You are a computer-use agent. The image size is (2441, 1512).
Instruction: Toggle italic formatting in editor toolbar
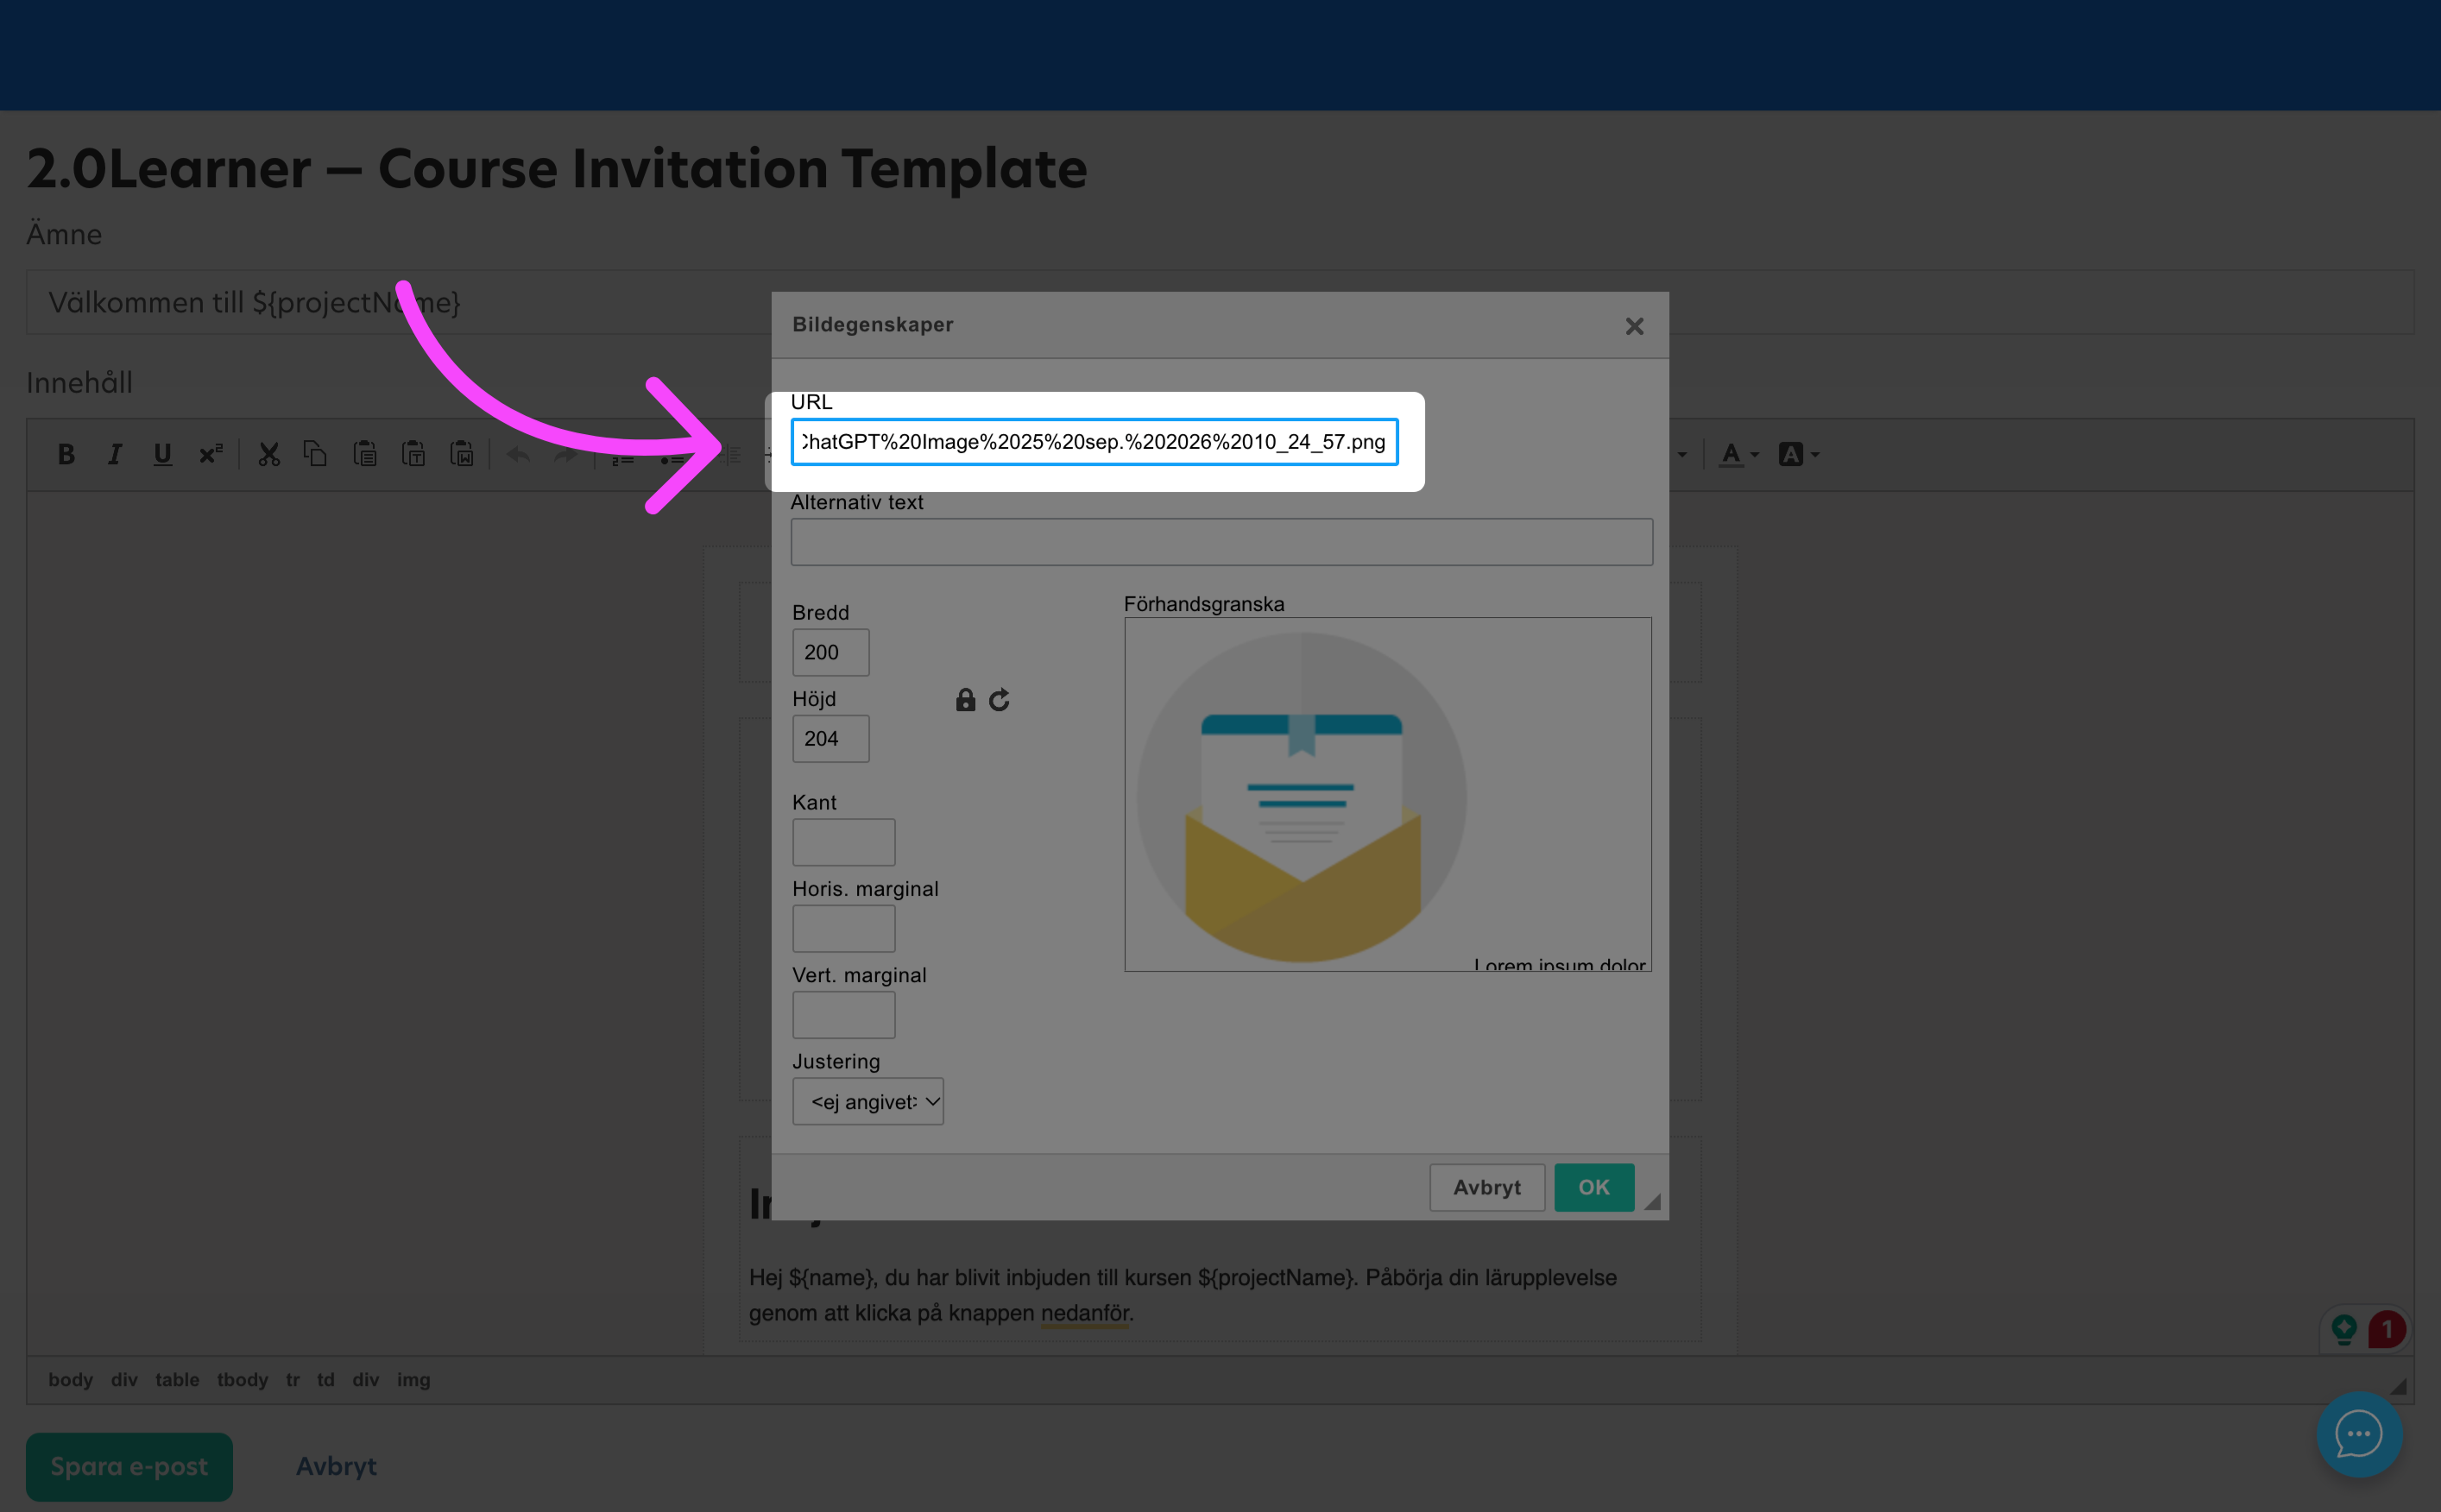click(115, 455)
